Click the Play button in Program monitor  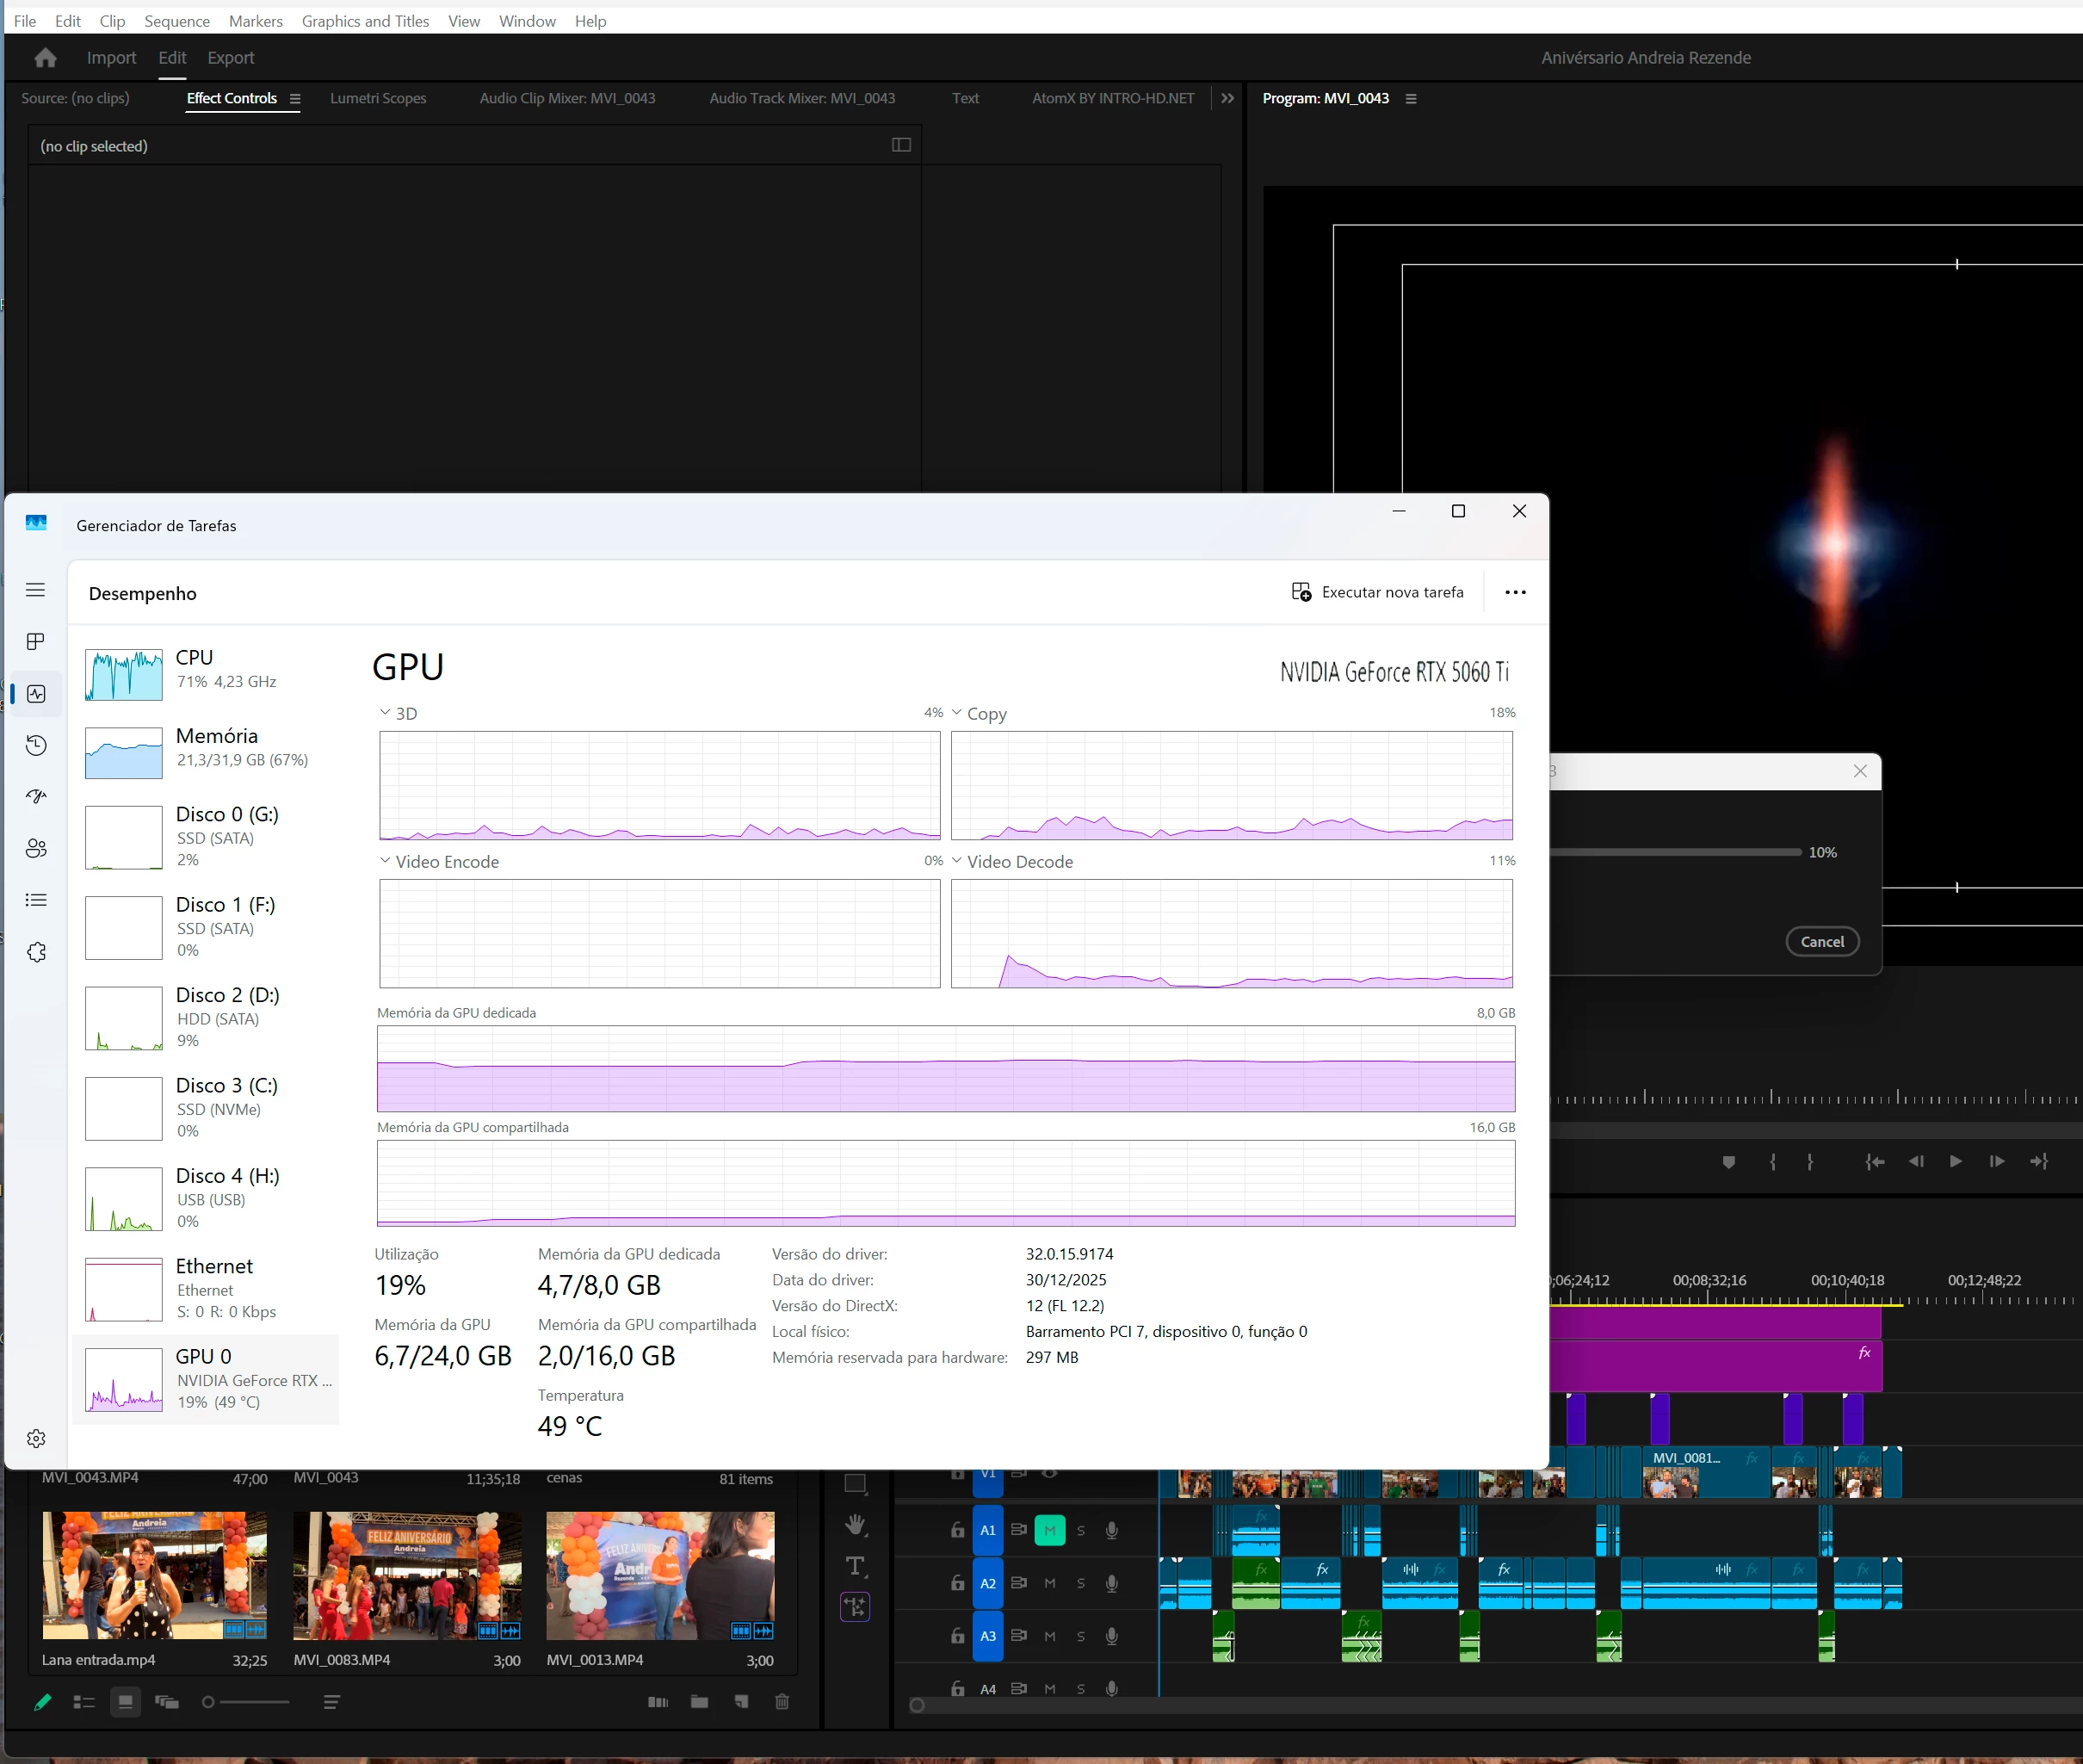(x=1956, y=1162)
